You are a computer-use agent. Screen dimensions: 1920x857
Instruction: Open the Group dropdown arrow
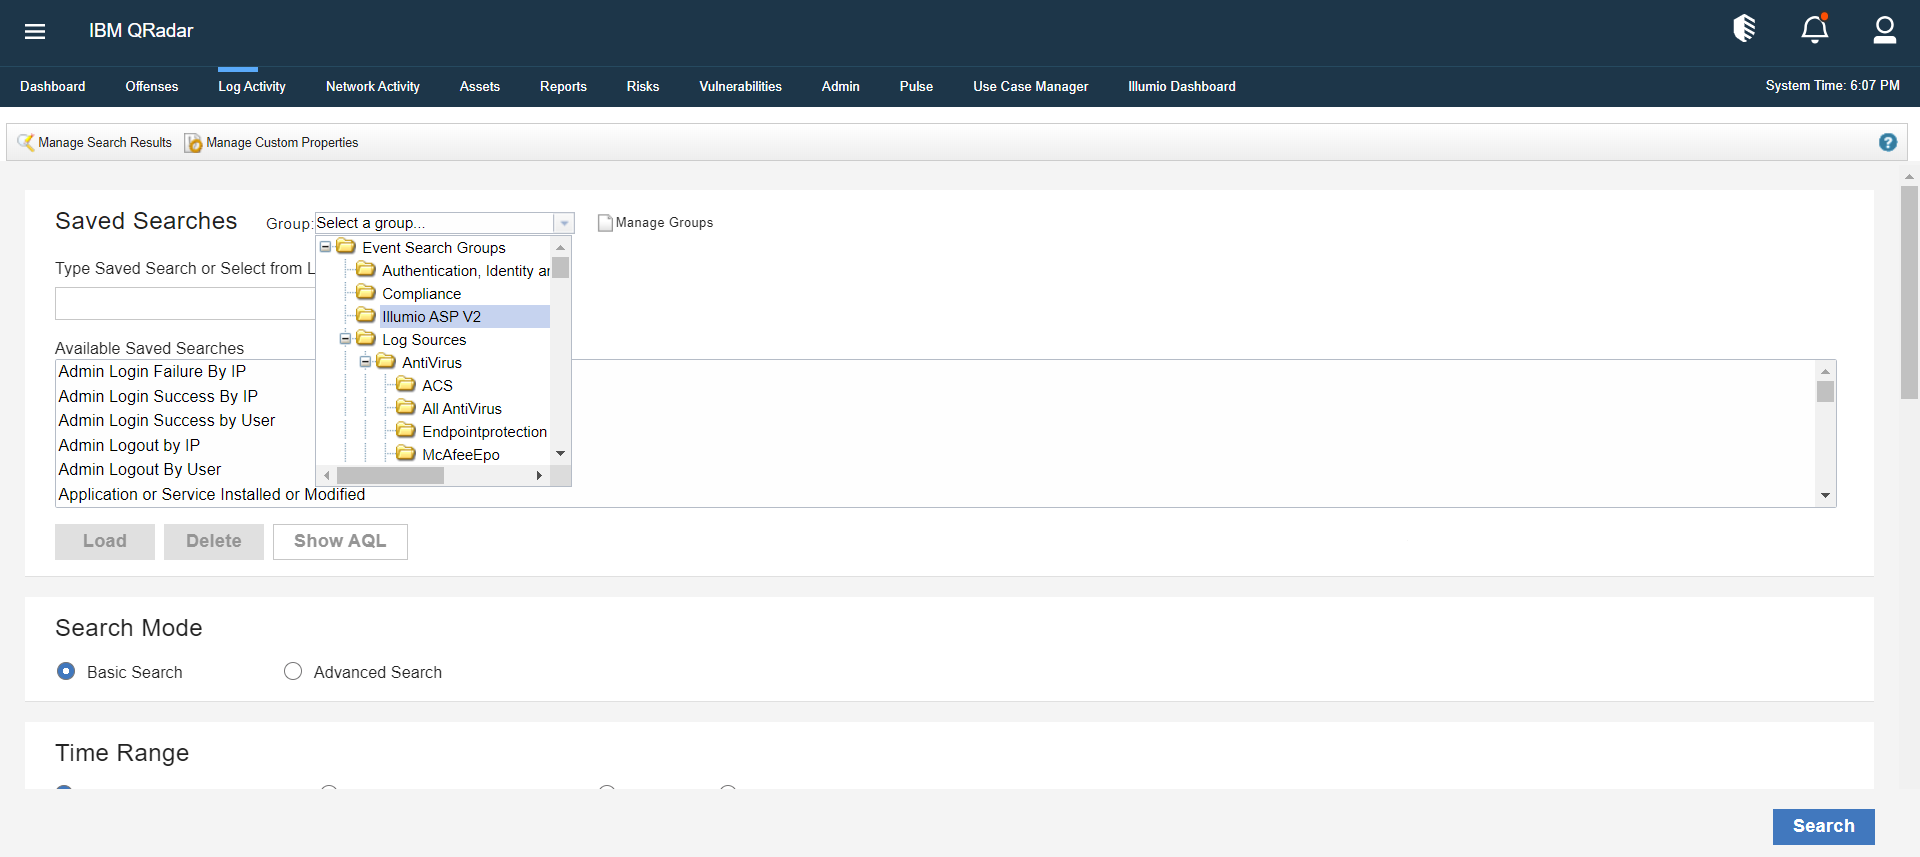pyautogui.click(x=564, y=223)
